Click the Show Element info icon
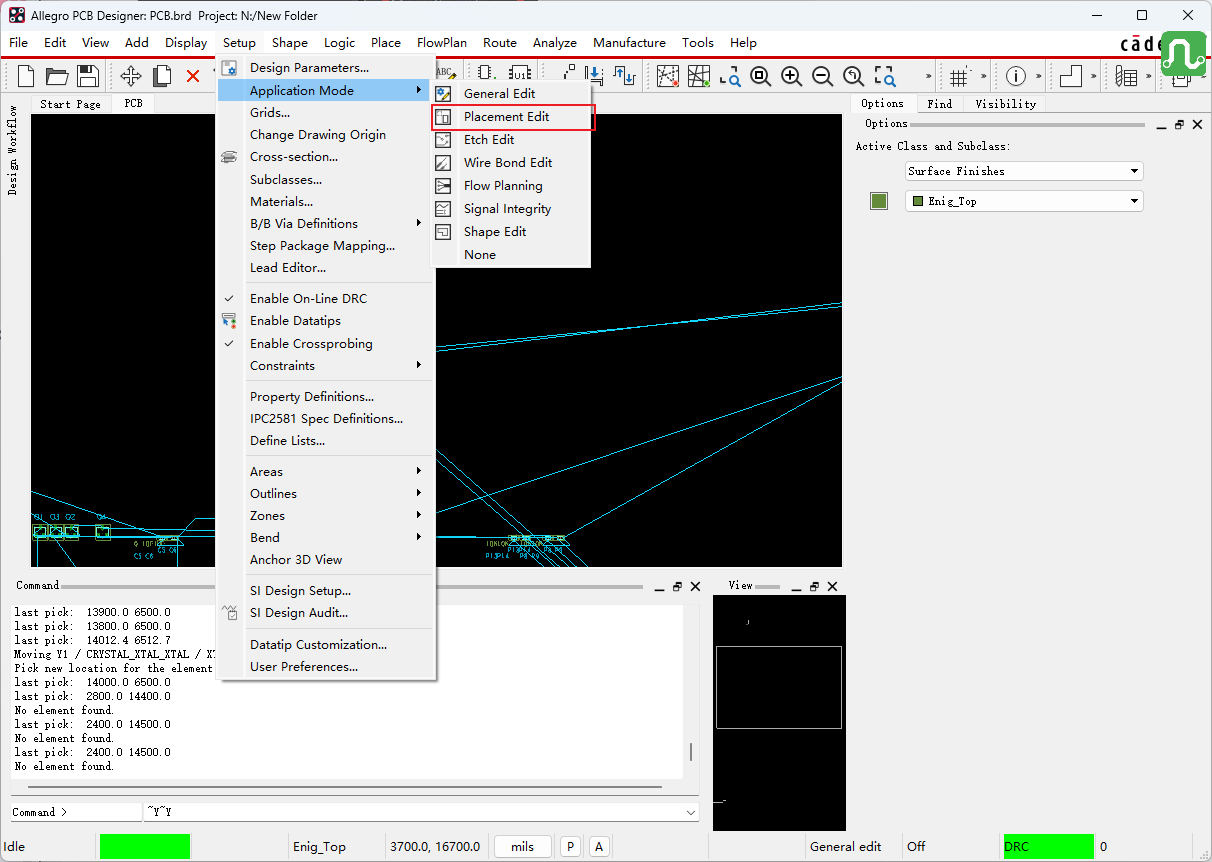 coord(1016,76)
